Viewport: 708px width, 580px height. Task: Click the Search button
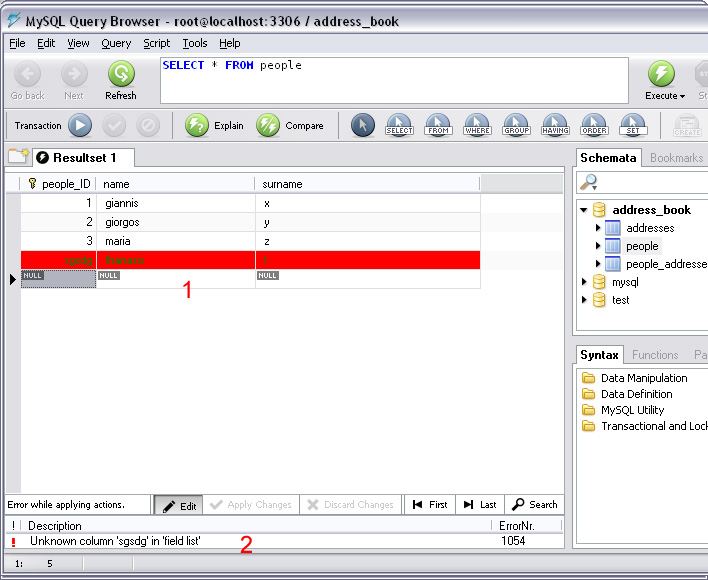click(x=535, y=505)
